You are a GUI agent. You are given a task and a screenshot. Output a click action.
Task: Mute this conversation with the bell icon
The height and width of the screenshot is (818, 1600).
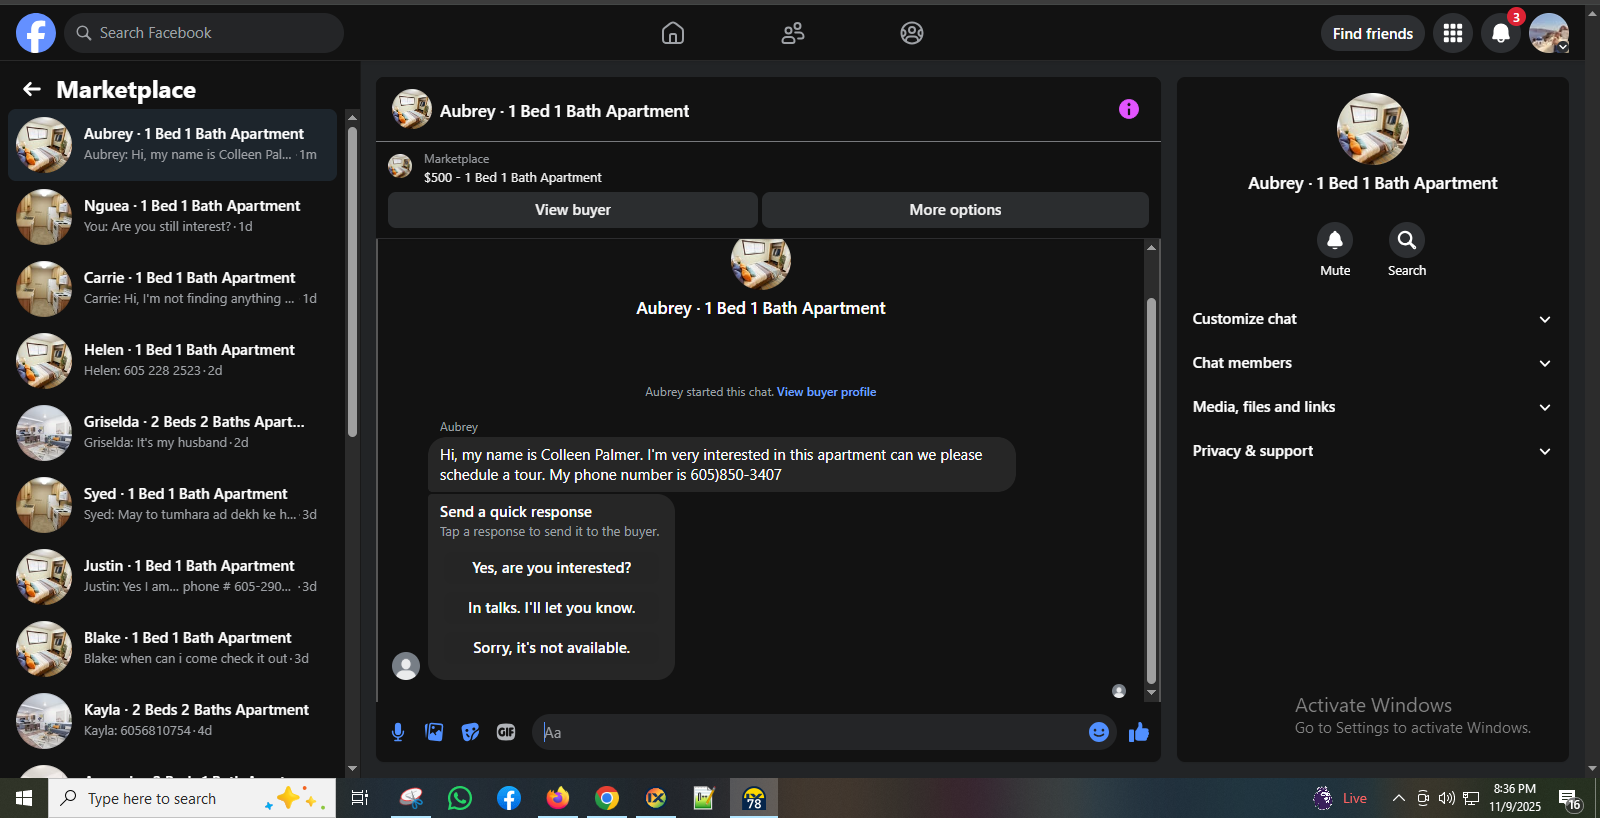[x=1335, y=240]
